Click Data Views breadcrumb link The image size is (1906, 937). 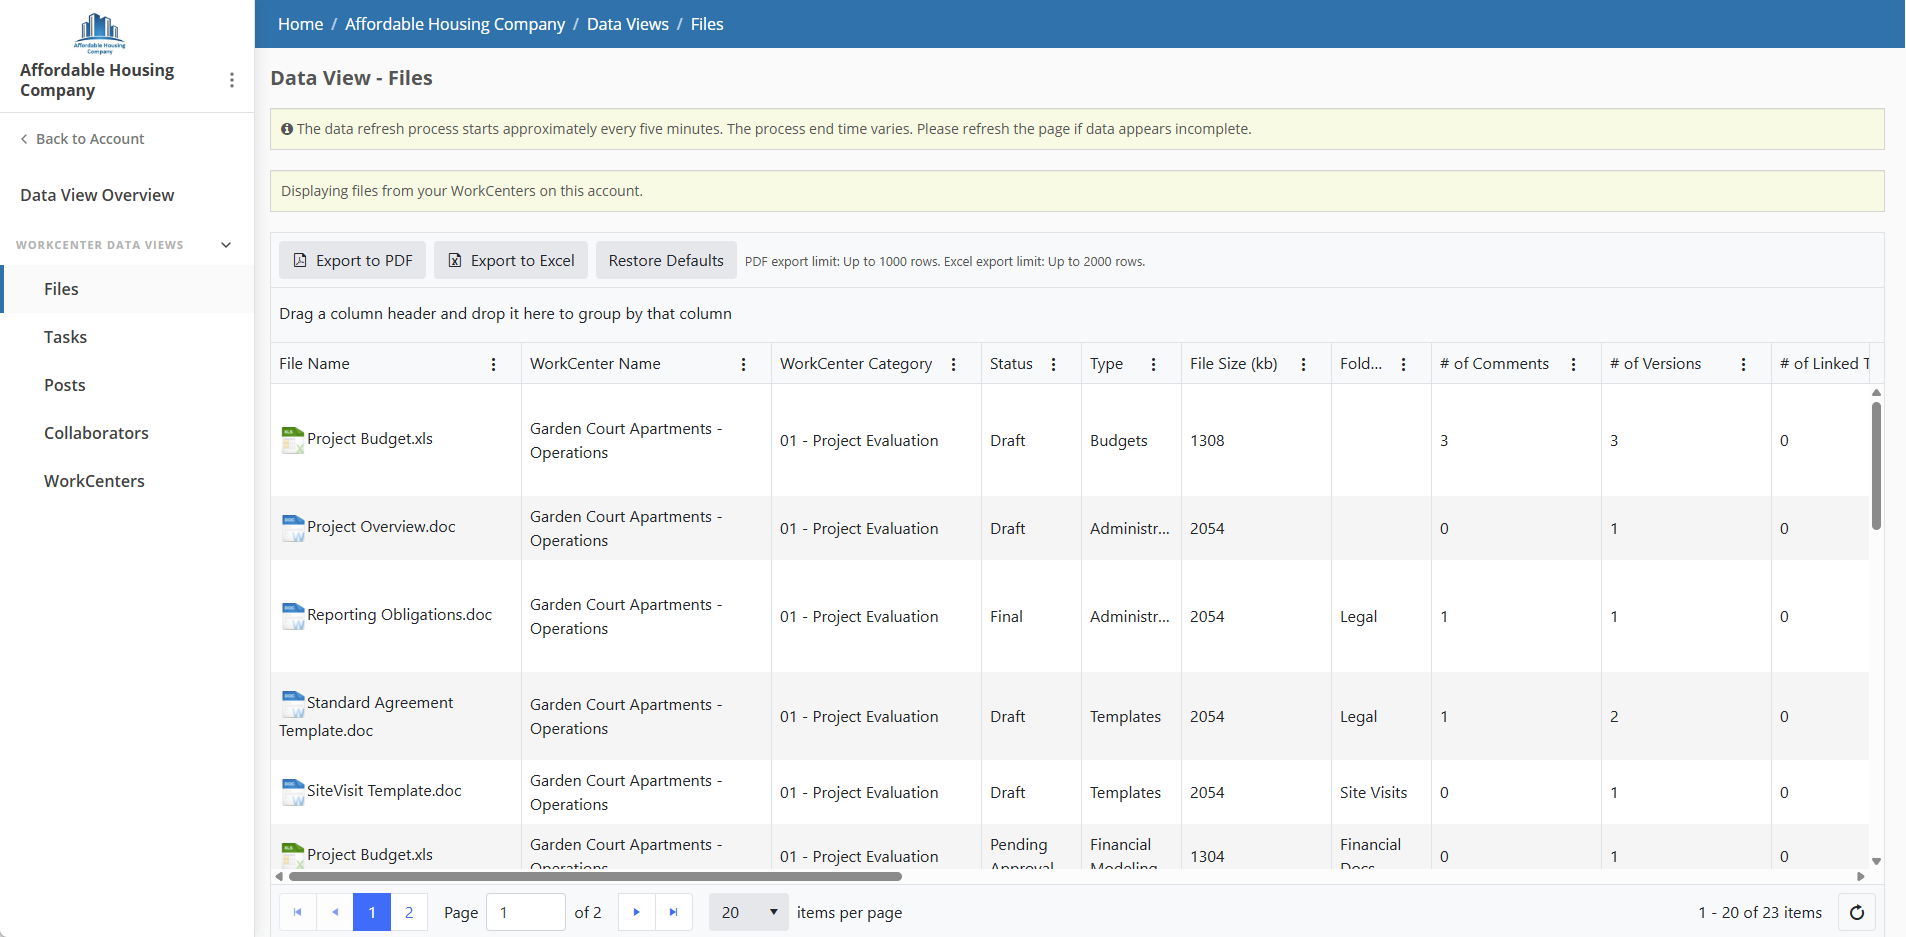click(628, 24)
